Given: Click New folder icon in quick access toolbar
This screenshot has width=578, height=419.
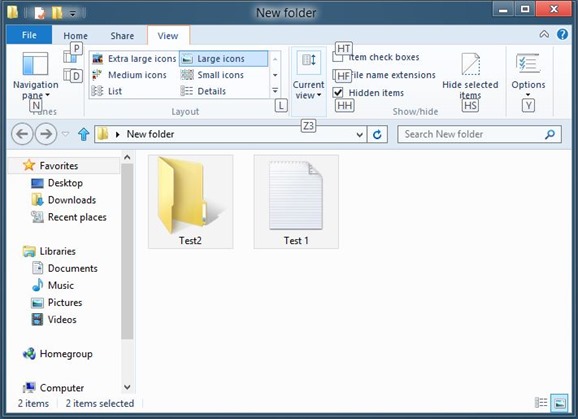Looking at the screenshot, I should click(x=57, y=14).
